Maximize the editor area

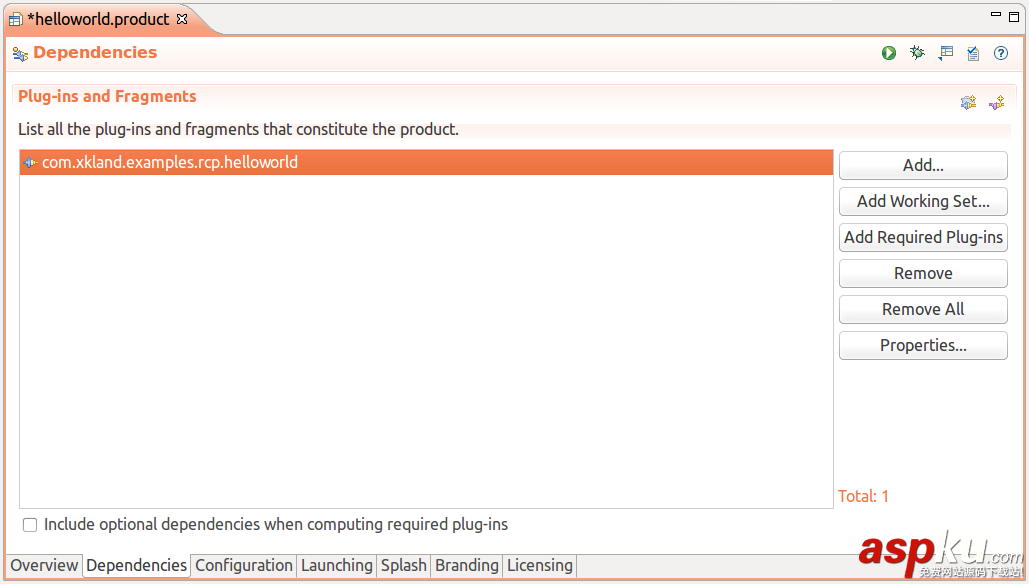coord(1014,15)
